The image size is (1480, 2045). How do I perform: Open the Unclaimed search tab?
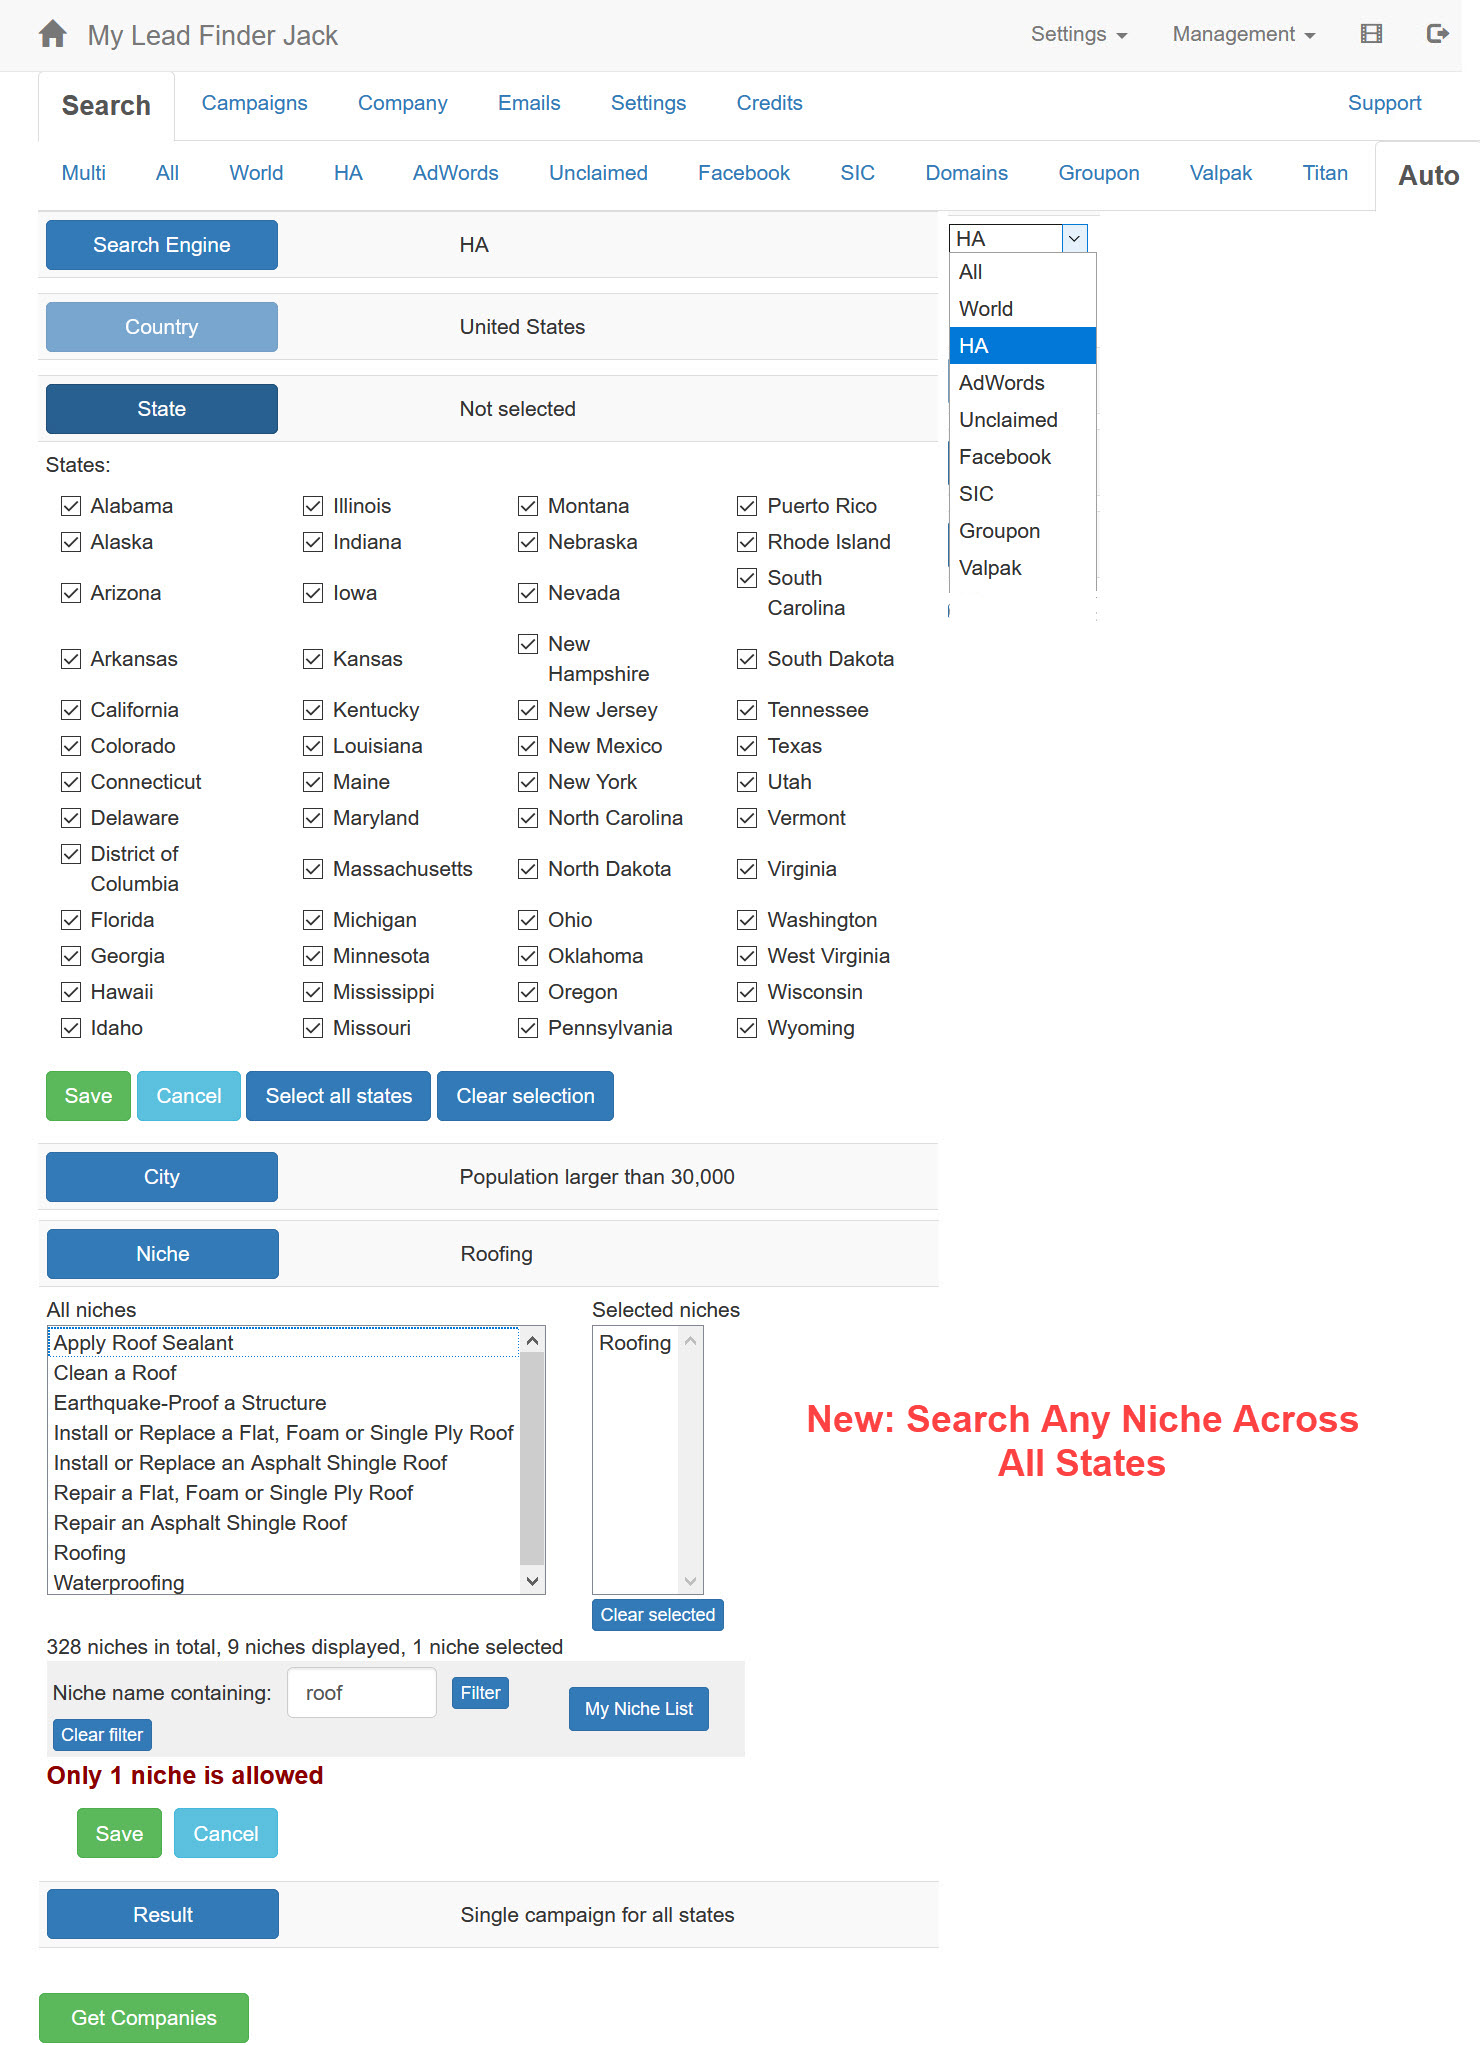[x=598, y=173]
